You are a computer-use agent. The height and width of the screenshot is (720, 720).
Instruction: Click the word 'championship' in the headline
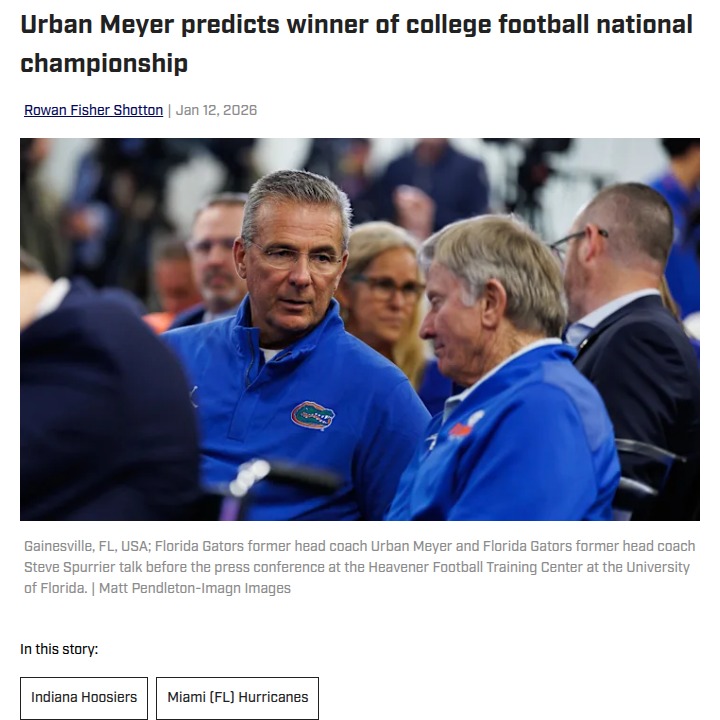pos(104,64)
